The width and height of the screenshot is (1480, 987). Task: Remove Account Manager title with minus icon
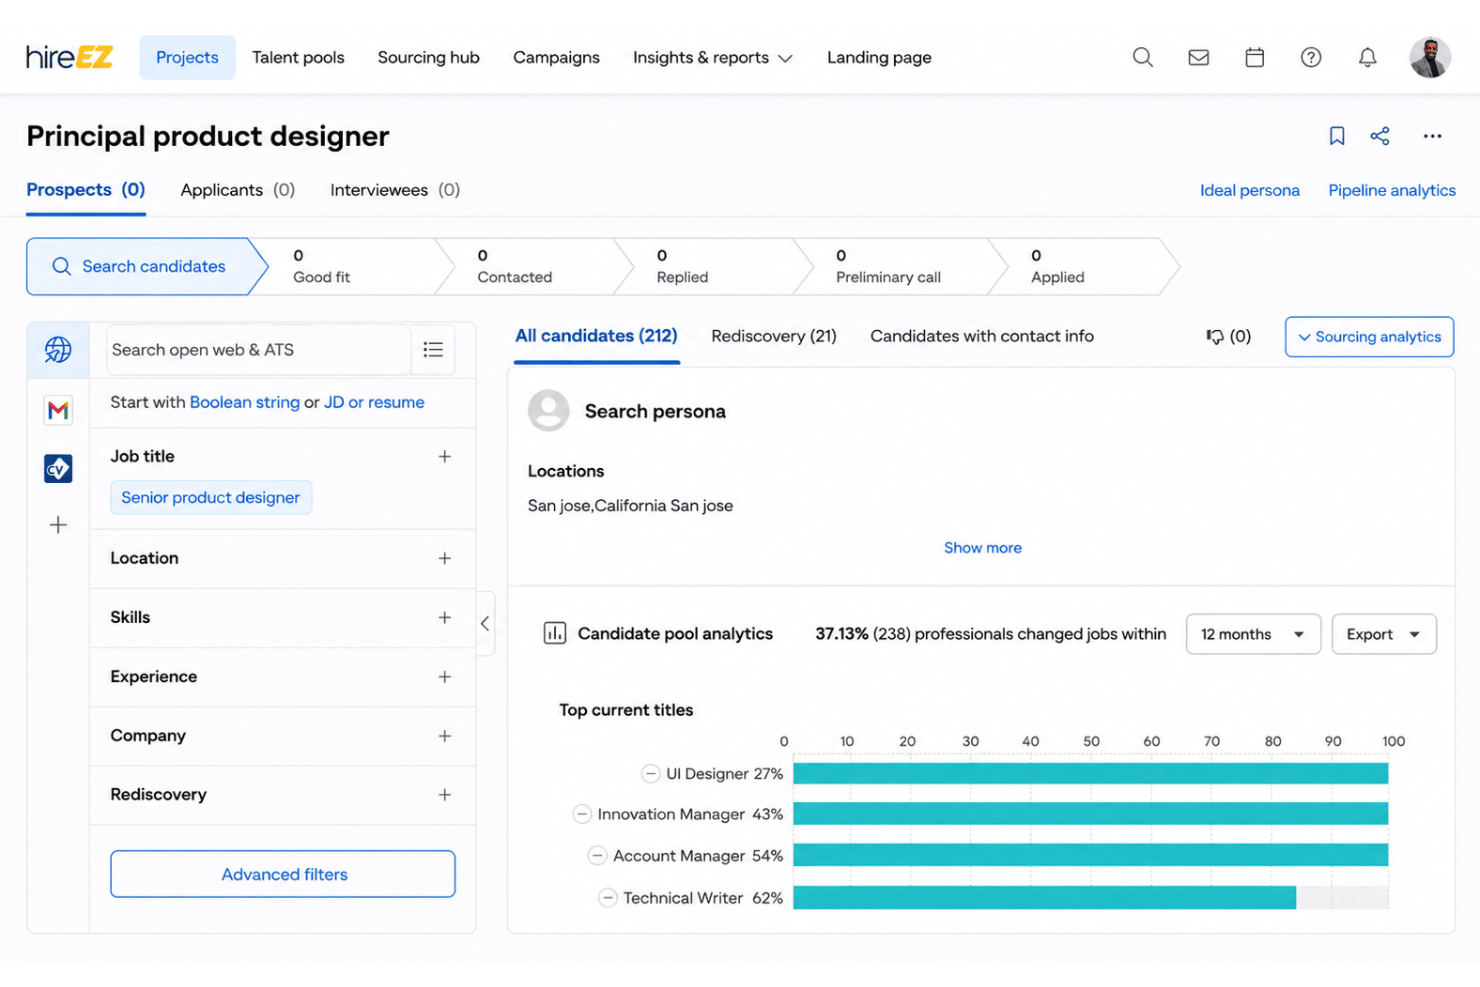pyautogui.click(x=597, y=855)
